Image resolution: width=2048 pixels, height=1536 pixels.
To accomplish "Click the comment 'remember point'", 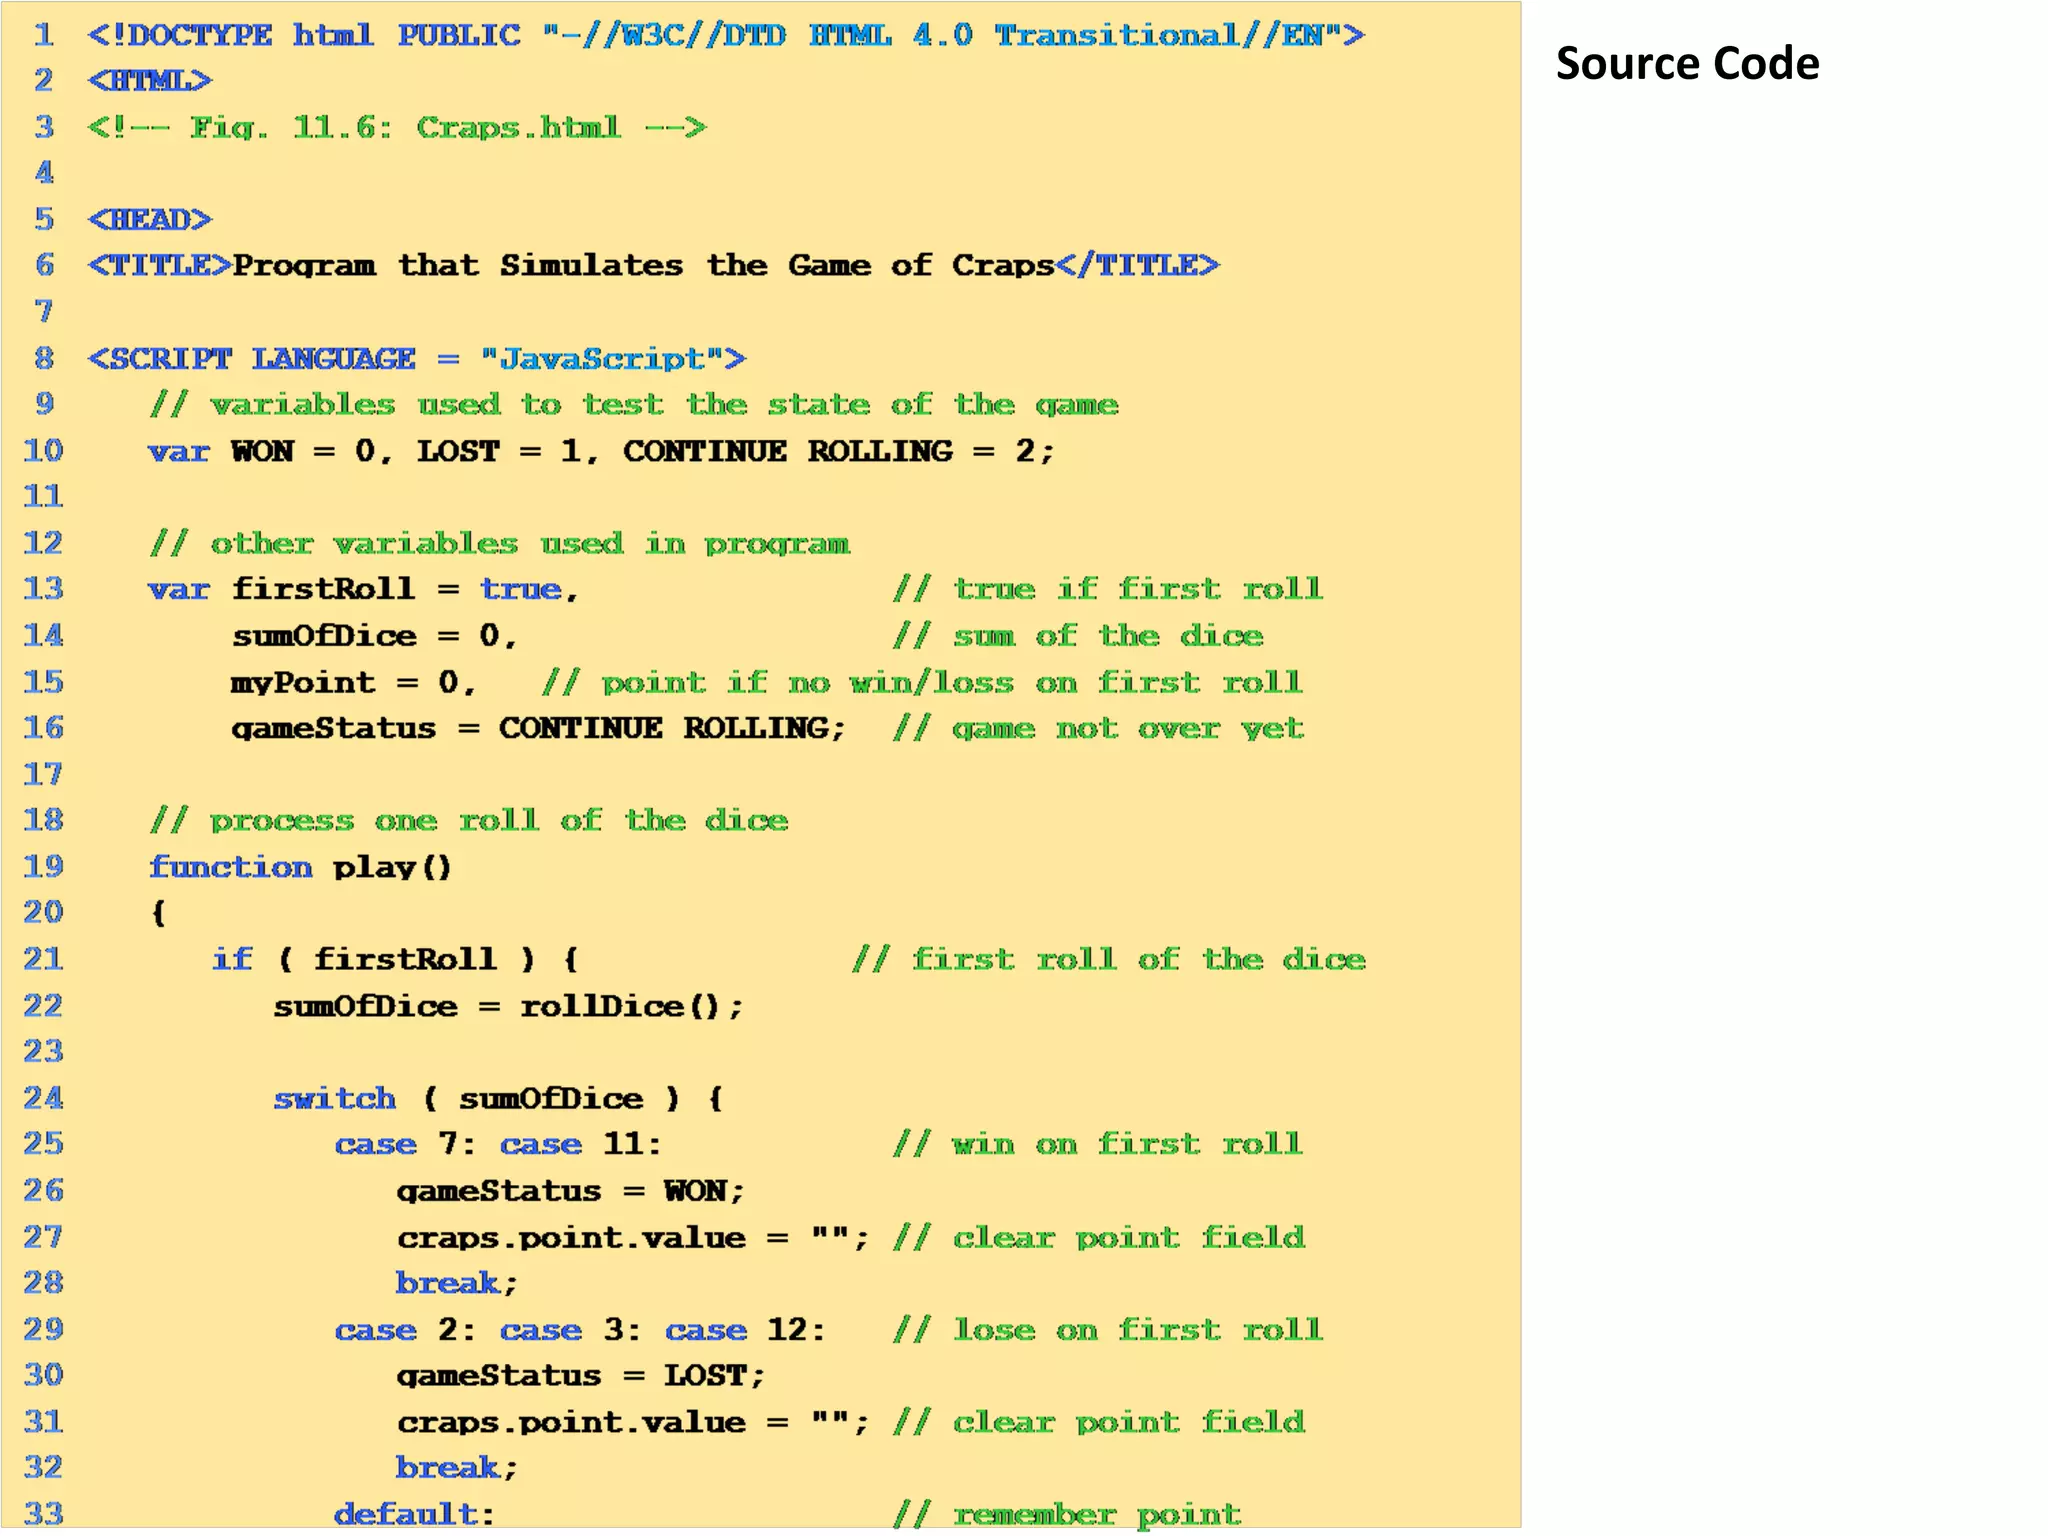I will [x=1067, y=1514].
